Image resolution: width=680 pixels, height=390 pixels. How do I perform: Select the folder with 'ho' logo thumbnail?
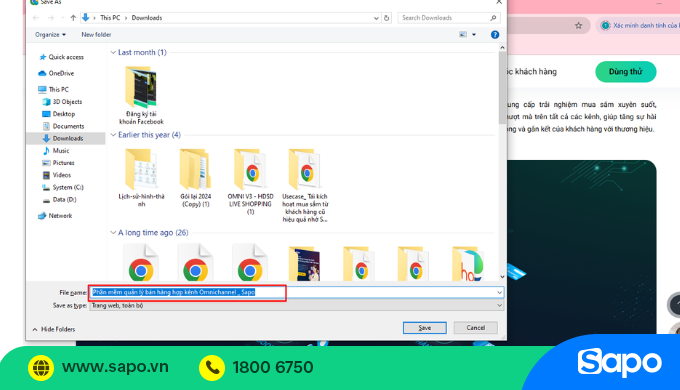click(467, 263)
